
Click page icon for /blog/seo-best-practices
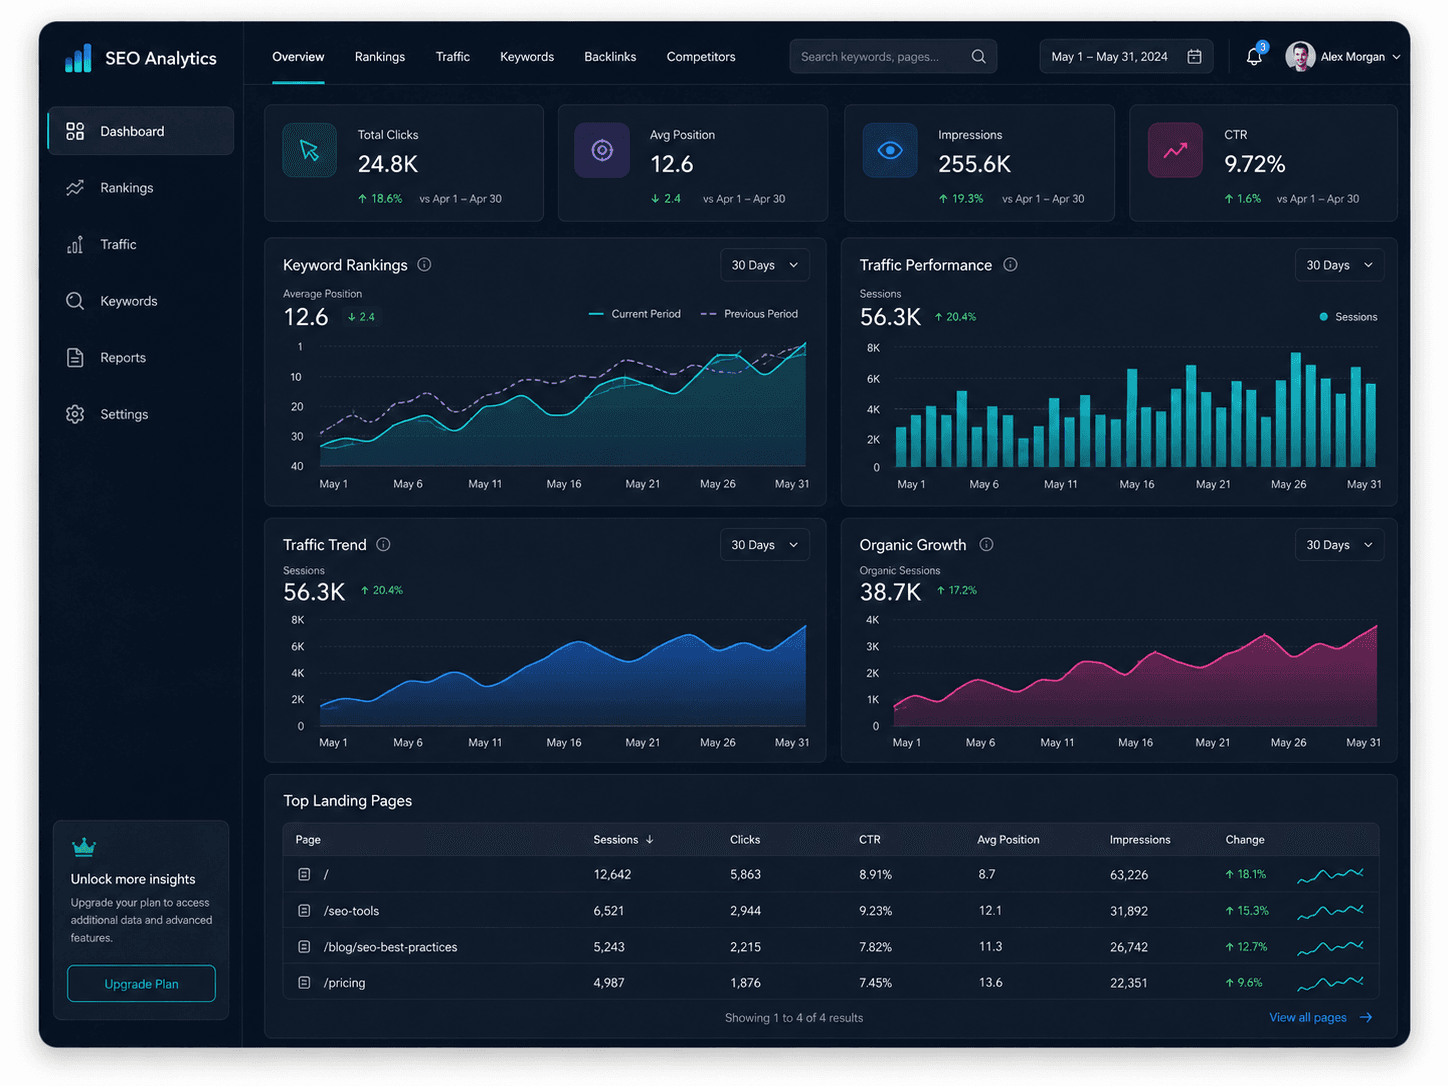coord(304,947)
